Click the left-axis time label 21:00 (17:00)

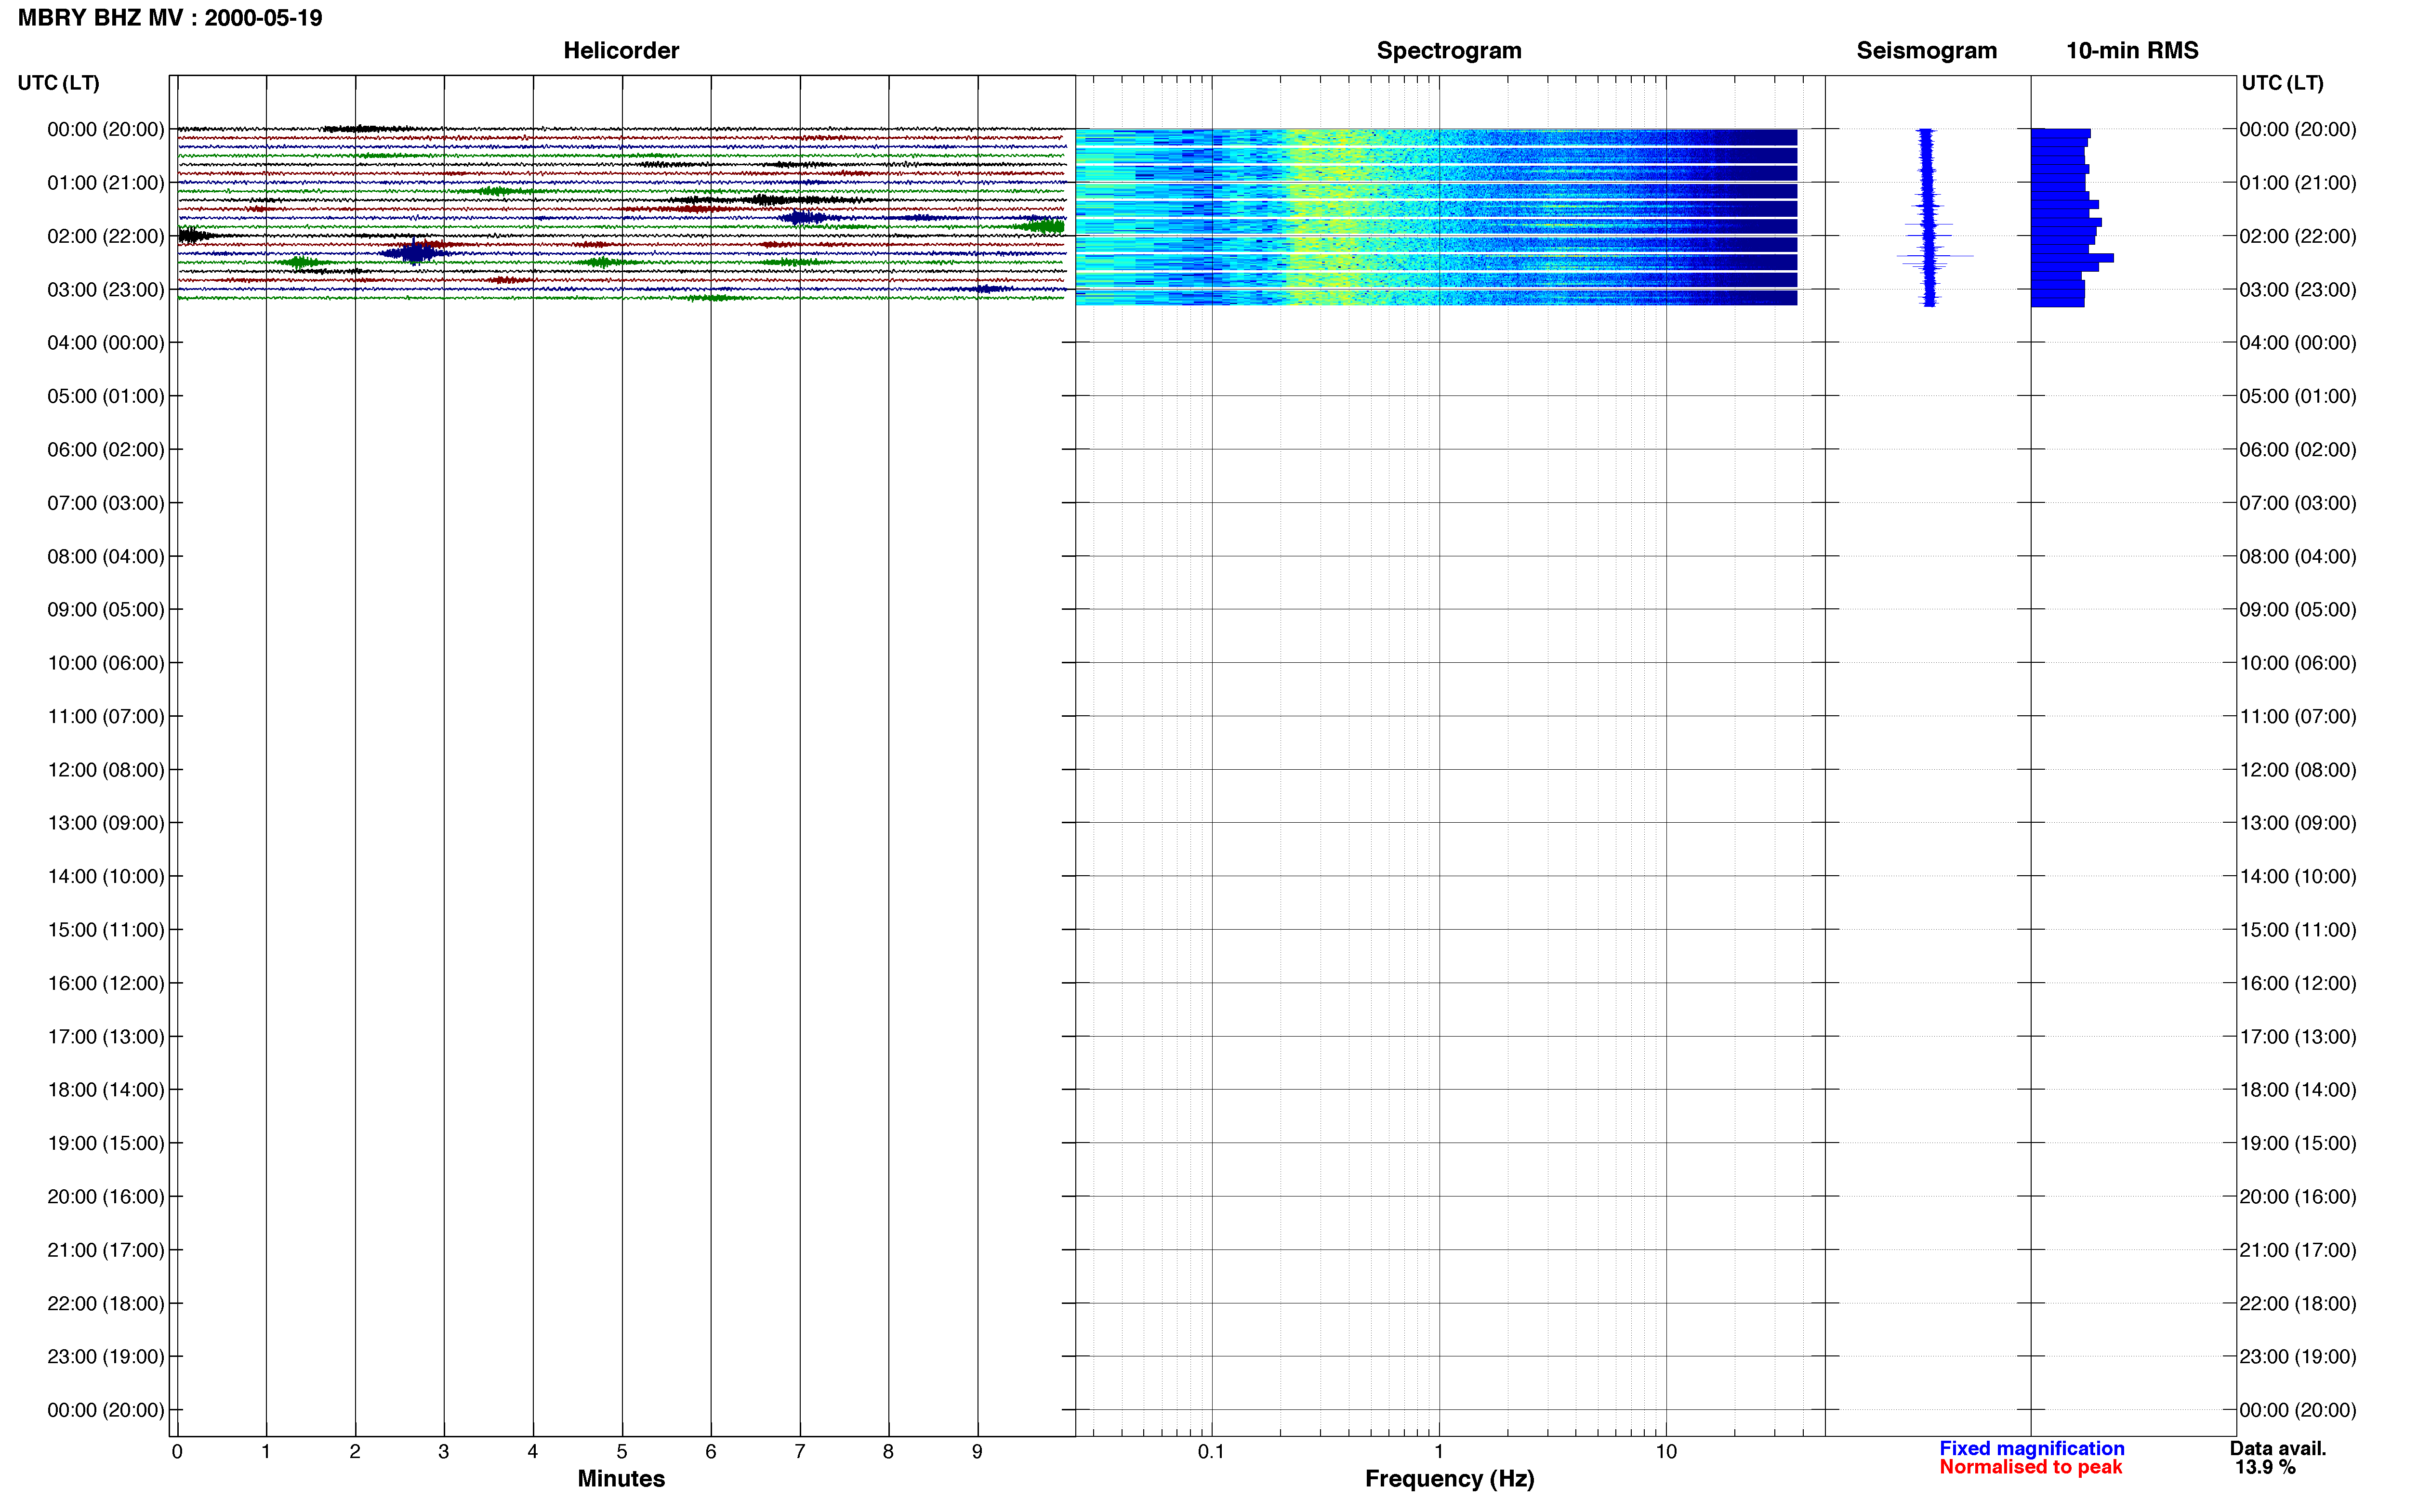click(106, 1250)
